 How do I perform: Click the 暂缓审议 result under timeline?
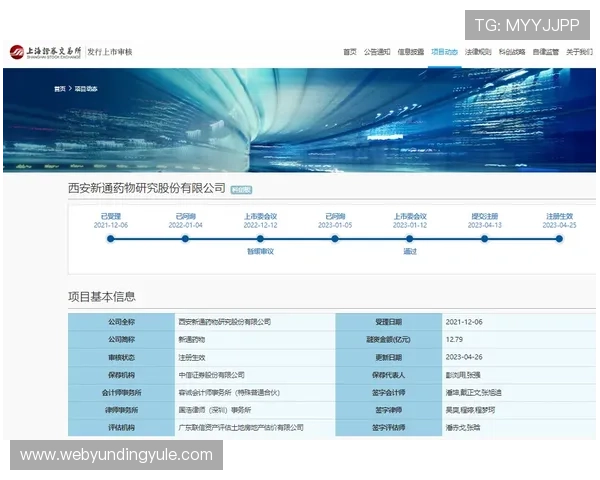click(x=260, y=251)
